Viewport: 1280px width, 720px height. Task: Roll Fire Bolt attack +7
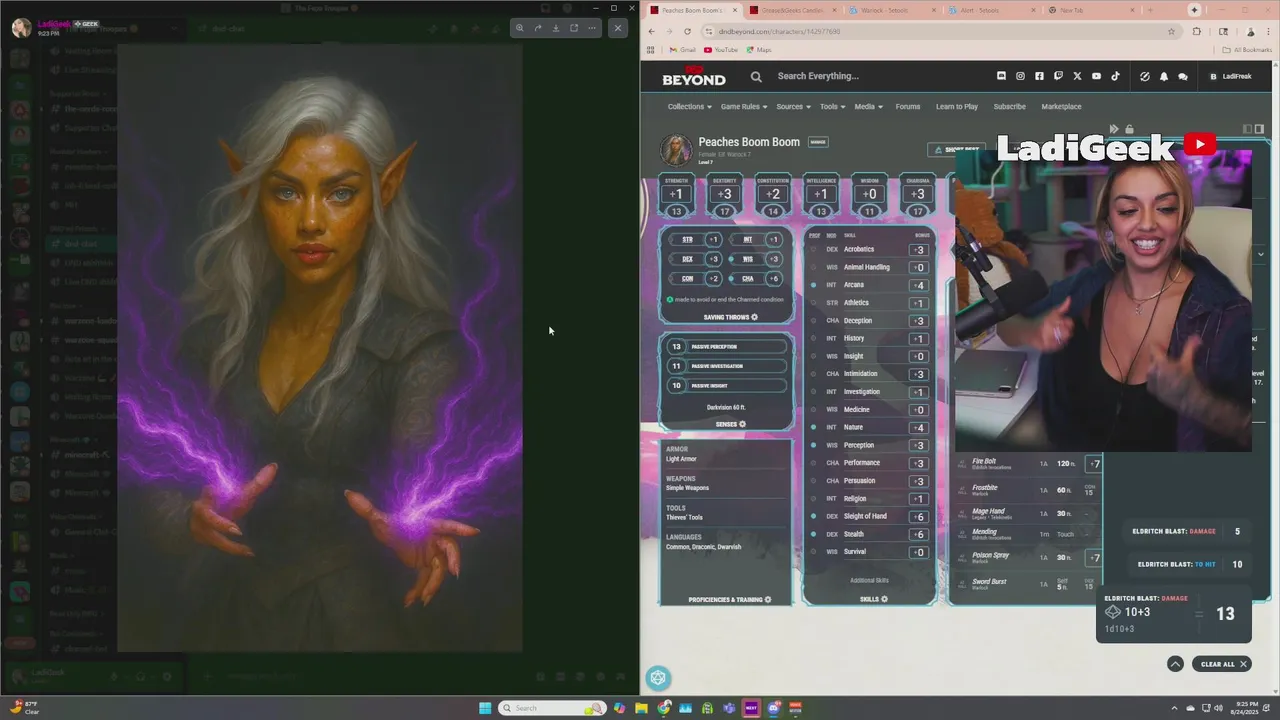pos(1094,464)
